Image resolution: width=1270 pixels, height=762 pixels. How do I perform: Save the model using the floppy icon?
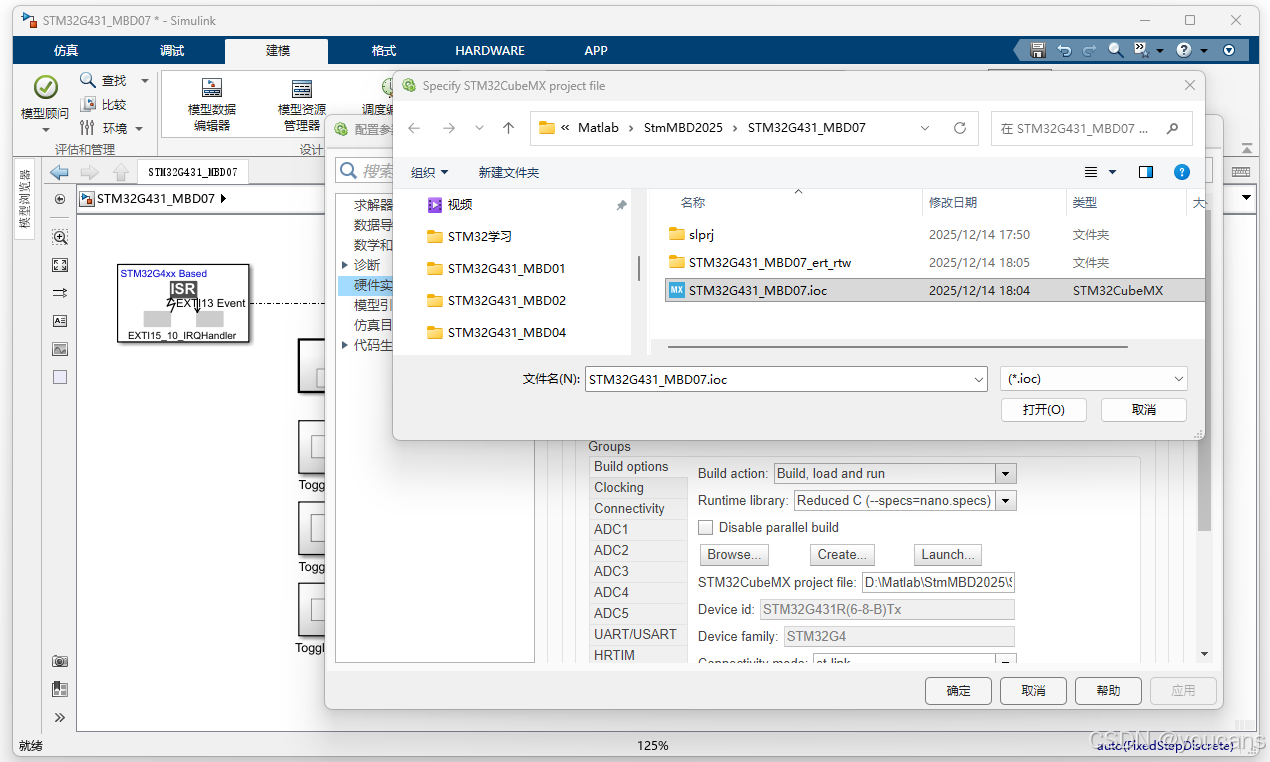coord(1038,50)
